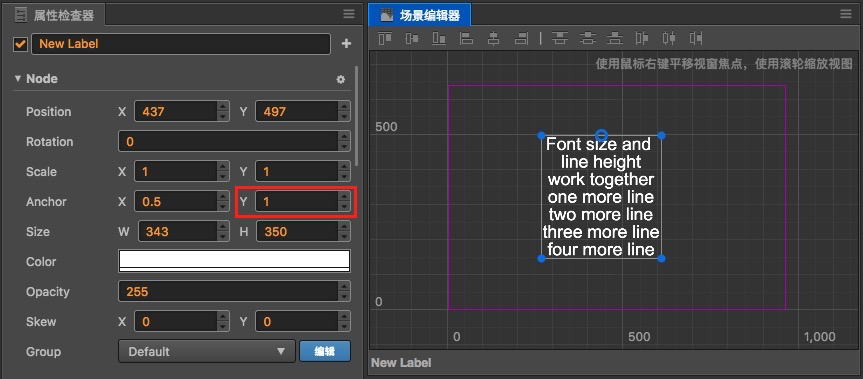The height and width of the screenshot is (379, 863).
Task: Switch to the 属性检查器 tab
Action: pyautogui.click(x=54, y=15)
